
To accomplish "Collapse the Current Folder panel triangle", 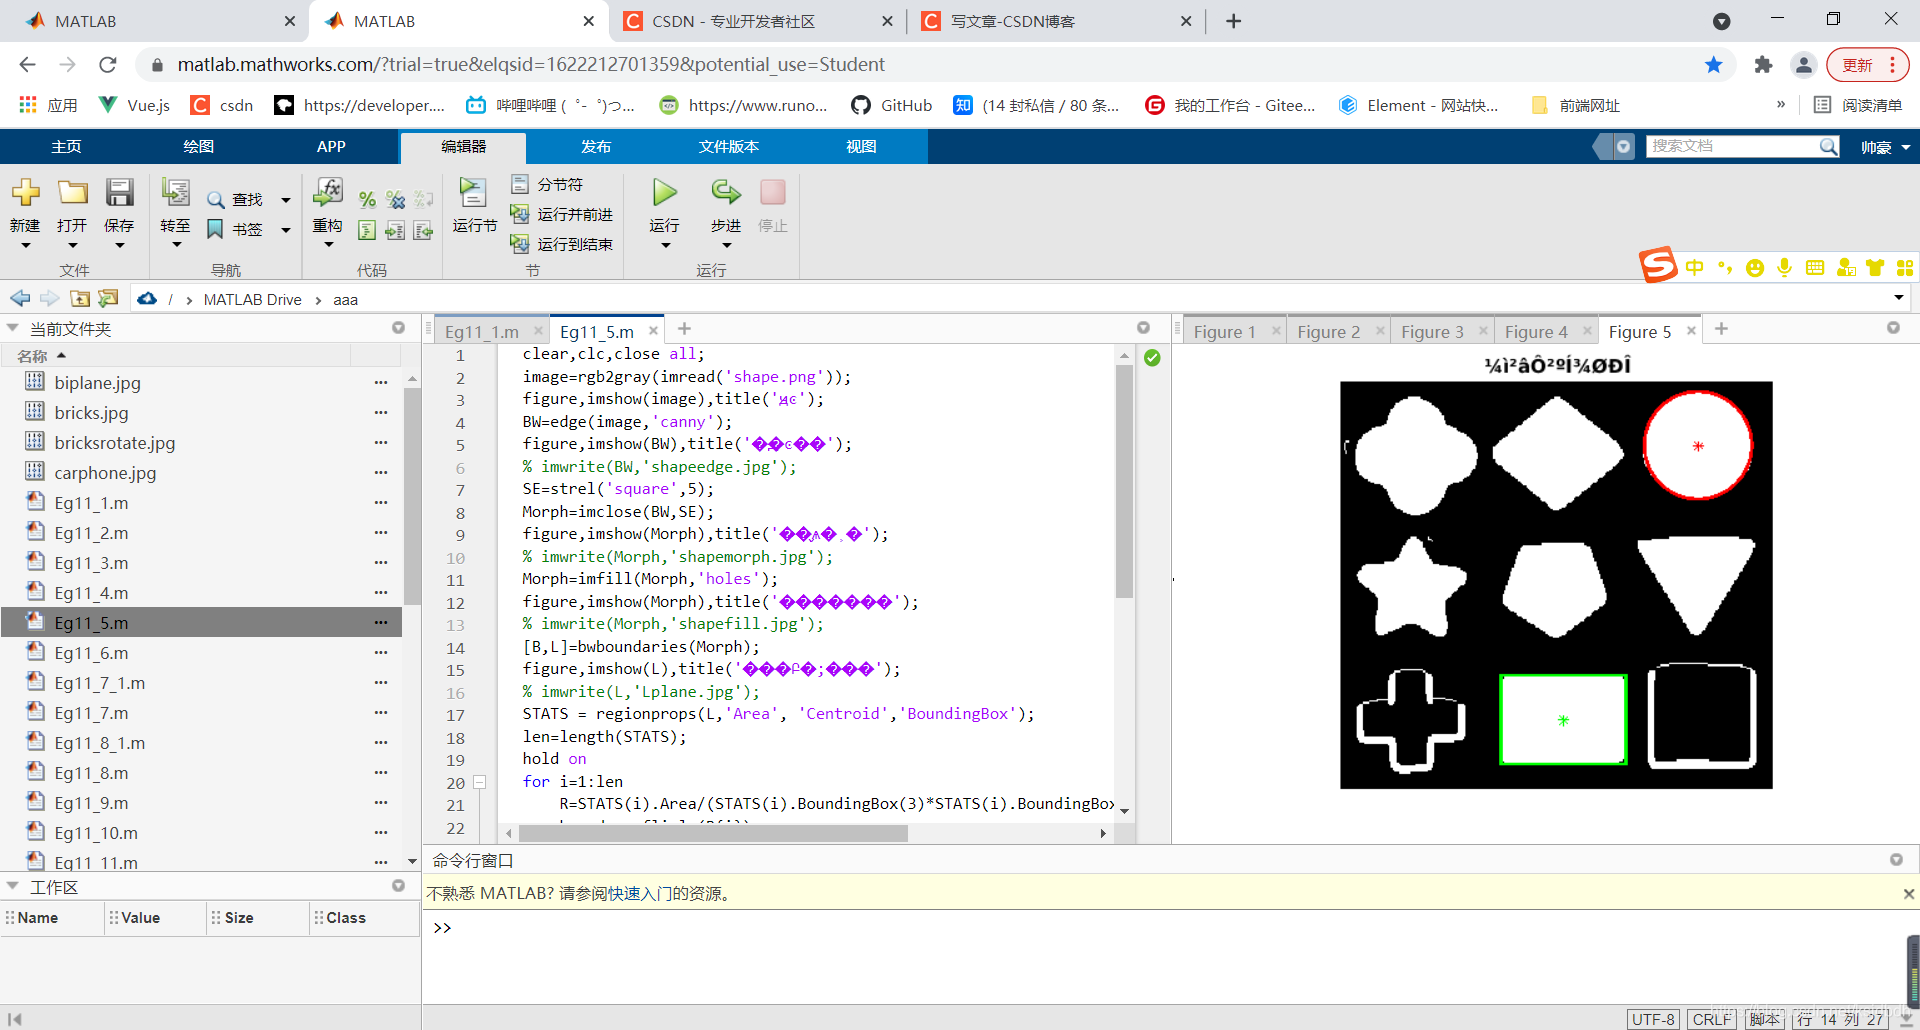I will click(x=13, y=328).
